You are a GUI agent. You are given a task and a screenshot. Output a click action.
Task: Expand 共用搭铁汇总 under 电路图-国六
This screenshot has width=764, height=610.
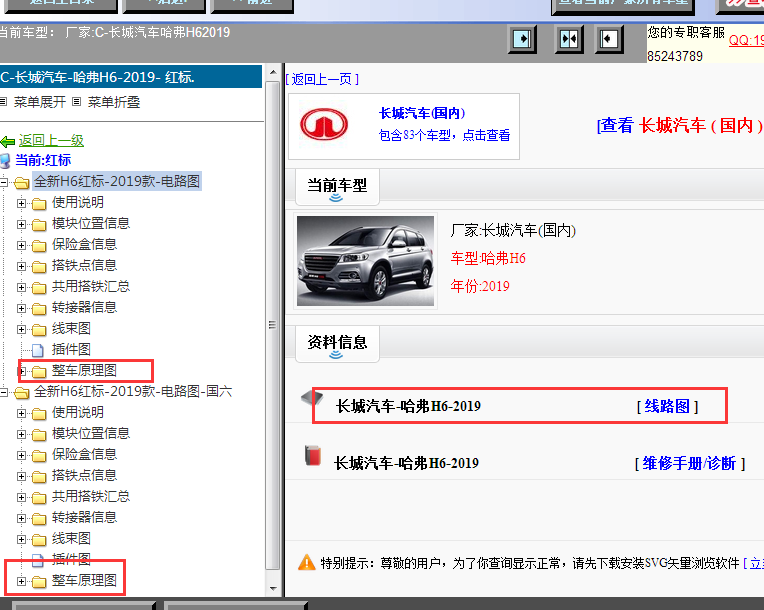(x=21, y=497)
